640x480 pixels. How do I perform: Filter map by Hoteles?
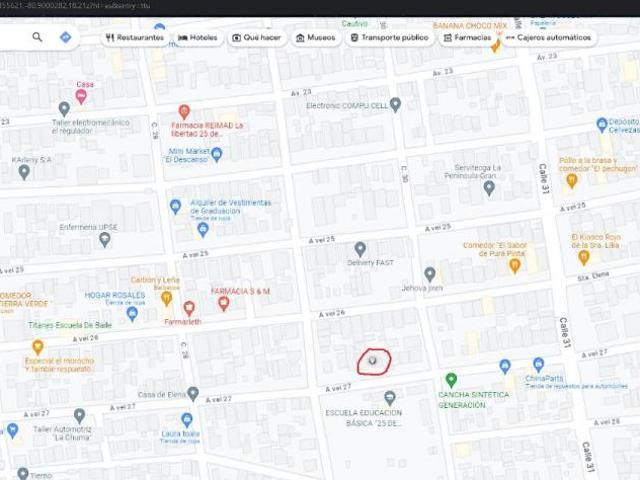point(197,38)
